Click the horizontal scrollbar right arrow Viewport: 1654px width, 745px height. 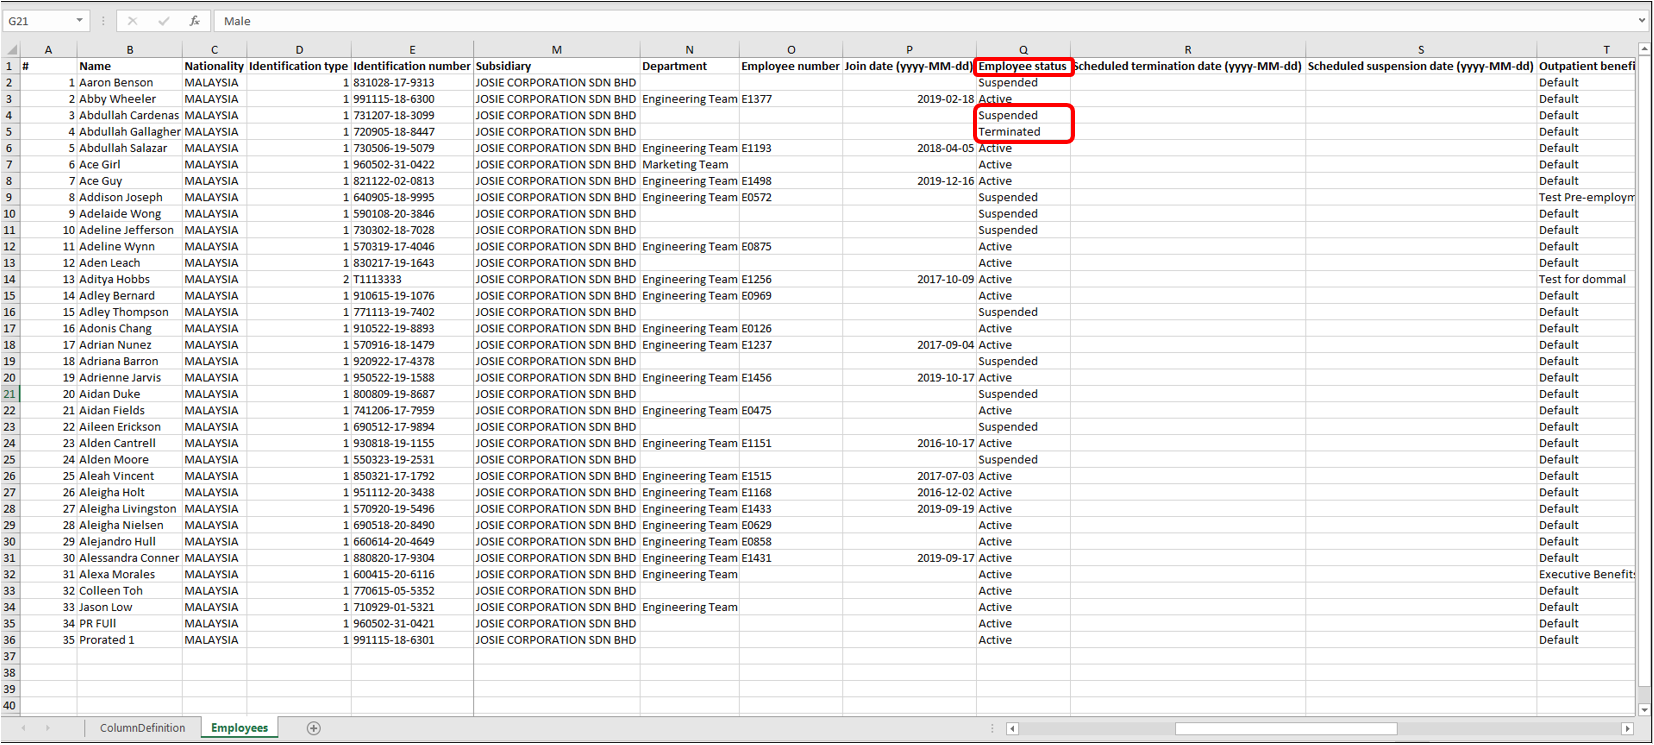[x=1627, y=729]
